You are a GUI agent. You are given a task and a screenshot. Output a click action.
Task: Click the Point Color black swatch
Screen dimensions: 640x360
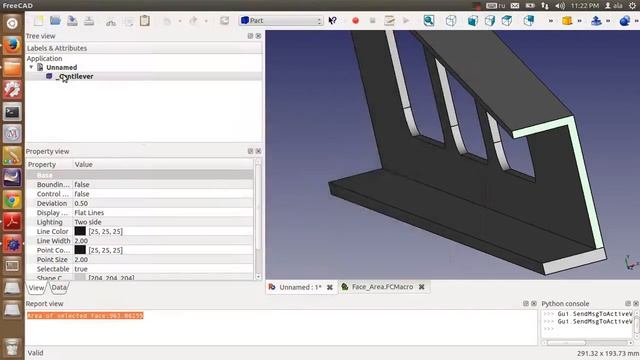coord(80,250)
